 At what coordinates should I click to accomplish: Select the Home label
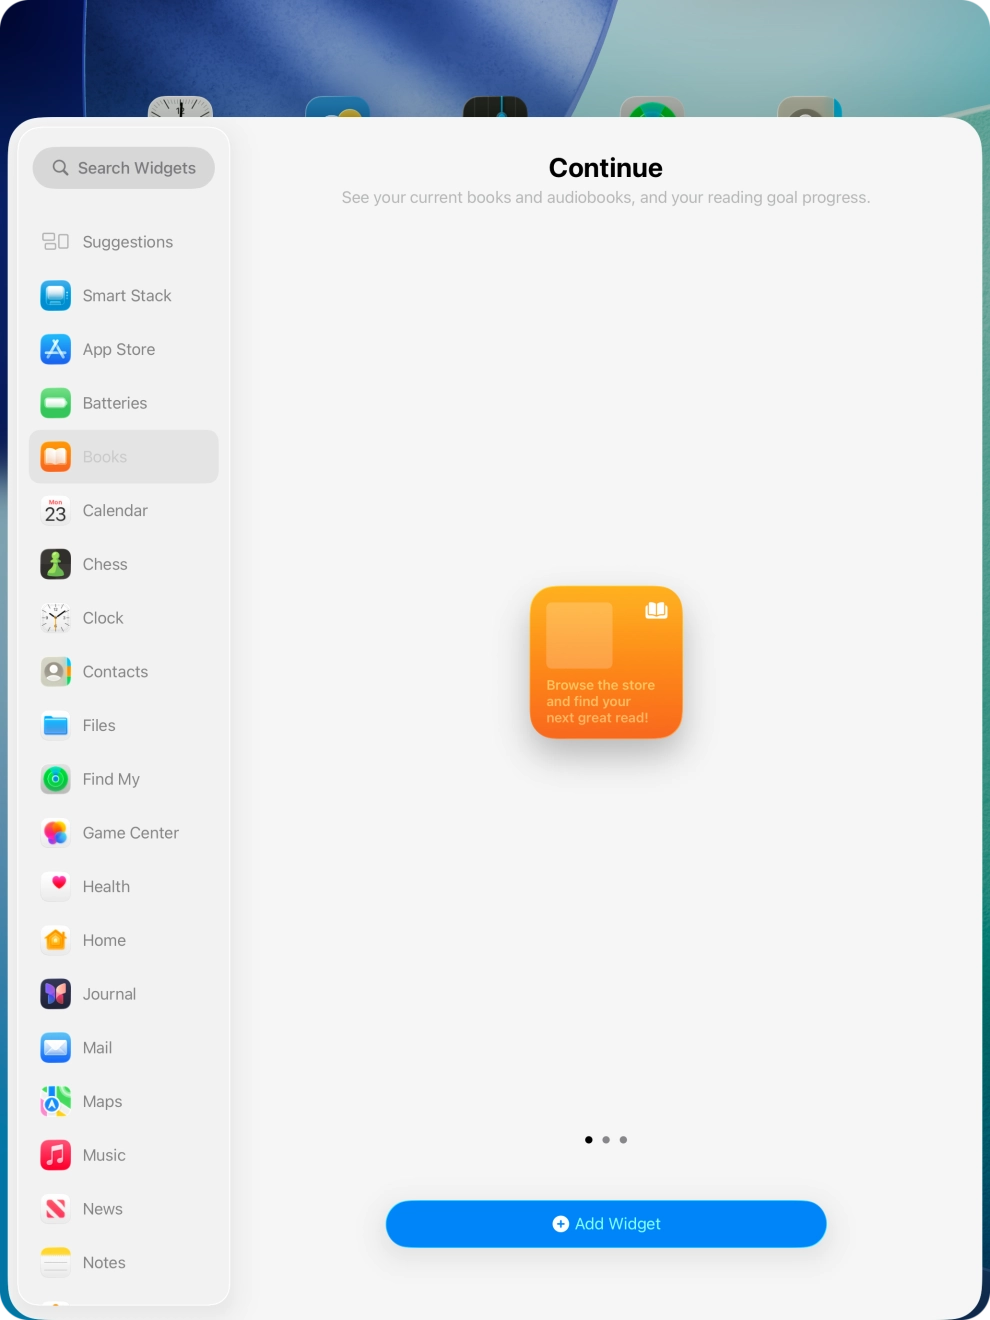point(104,941)
